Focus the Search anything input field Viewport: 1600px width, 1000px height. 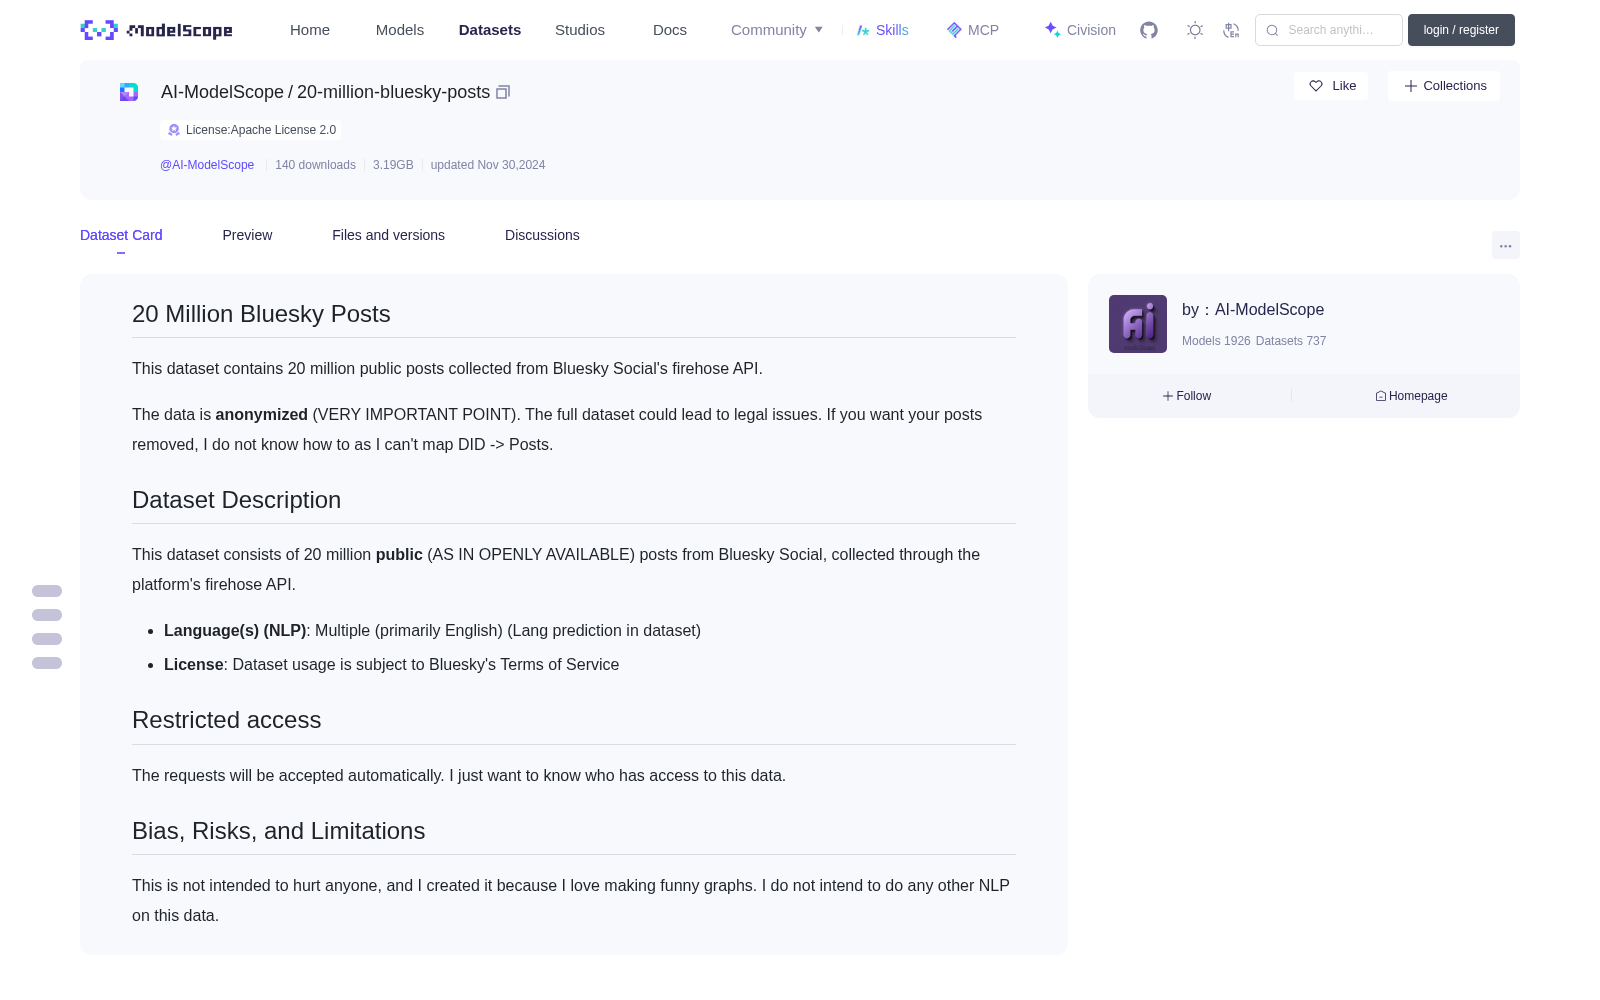coord(1329,30)
